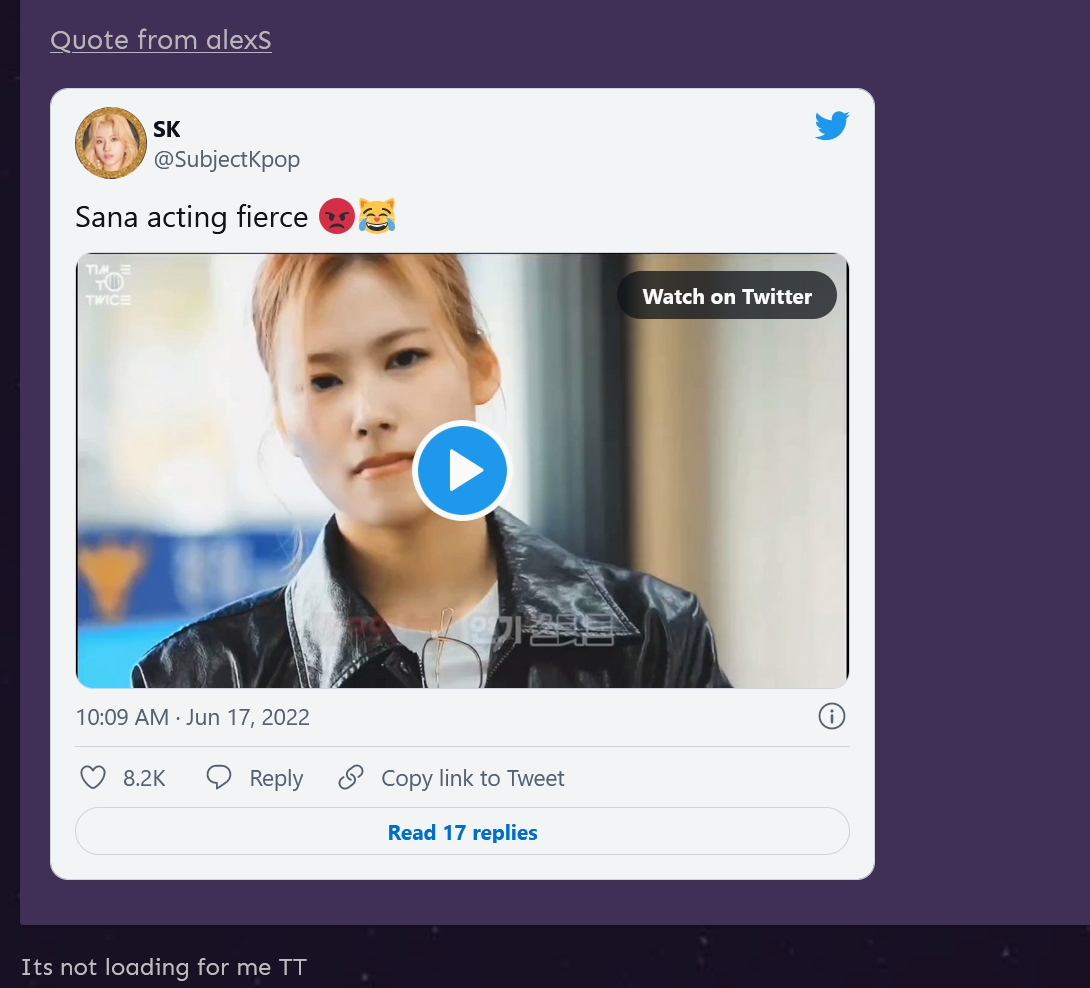Click the chain link copy icon
The image size is (1090, 988).
[351, 778]
